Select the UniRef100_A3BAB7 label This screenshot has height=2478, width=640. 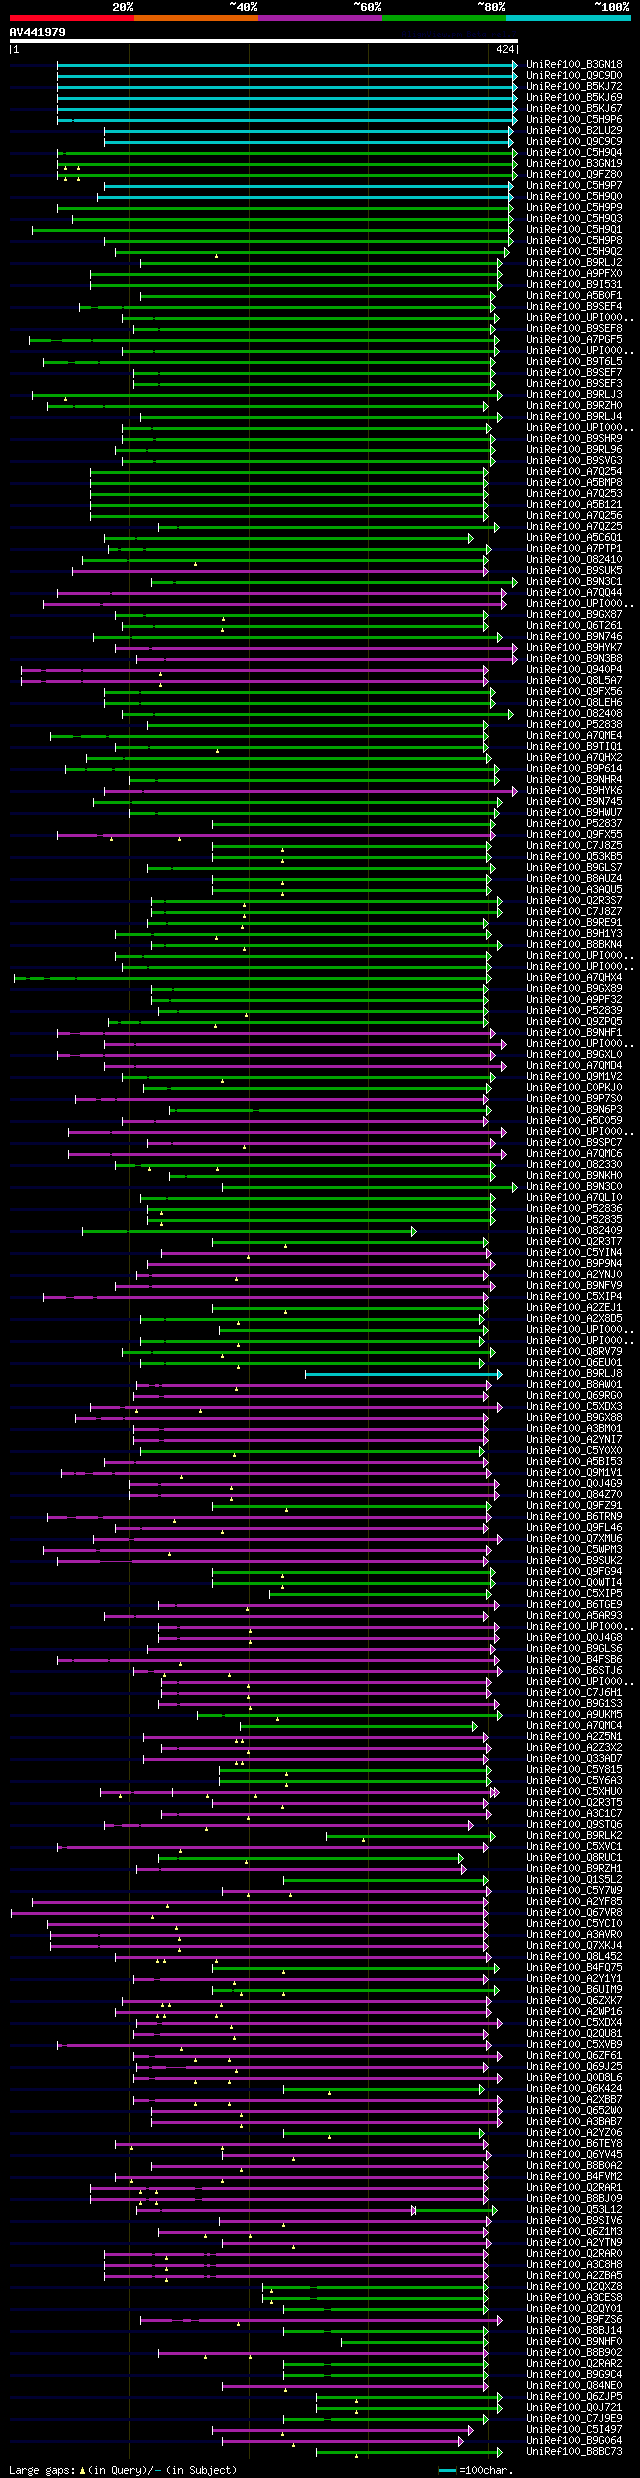click(x=574, y=2122)
